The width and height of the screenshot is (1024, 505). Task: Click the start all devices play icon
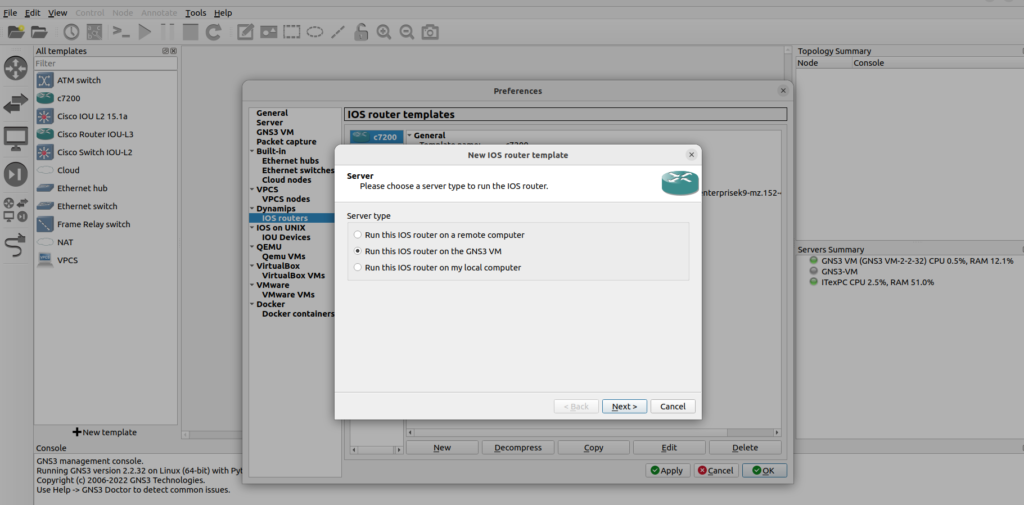coord(145,32)
